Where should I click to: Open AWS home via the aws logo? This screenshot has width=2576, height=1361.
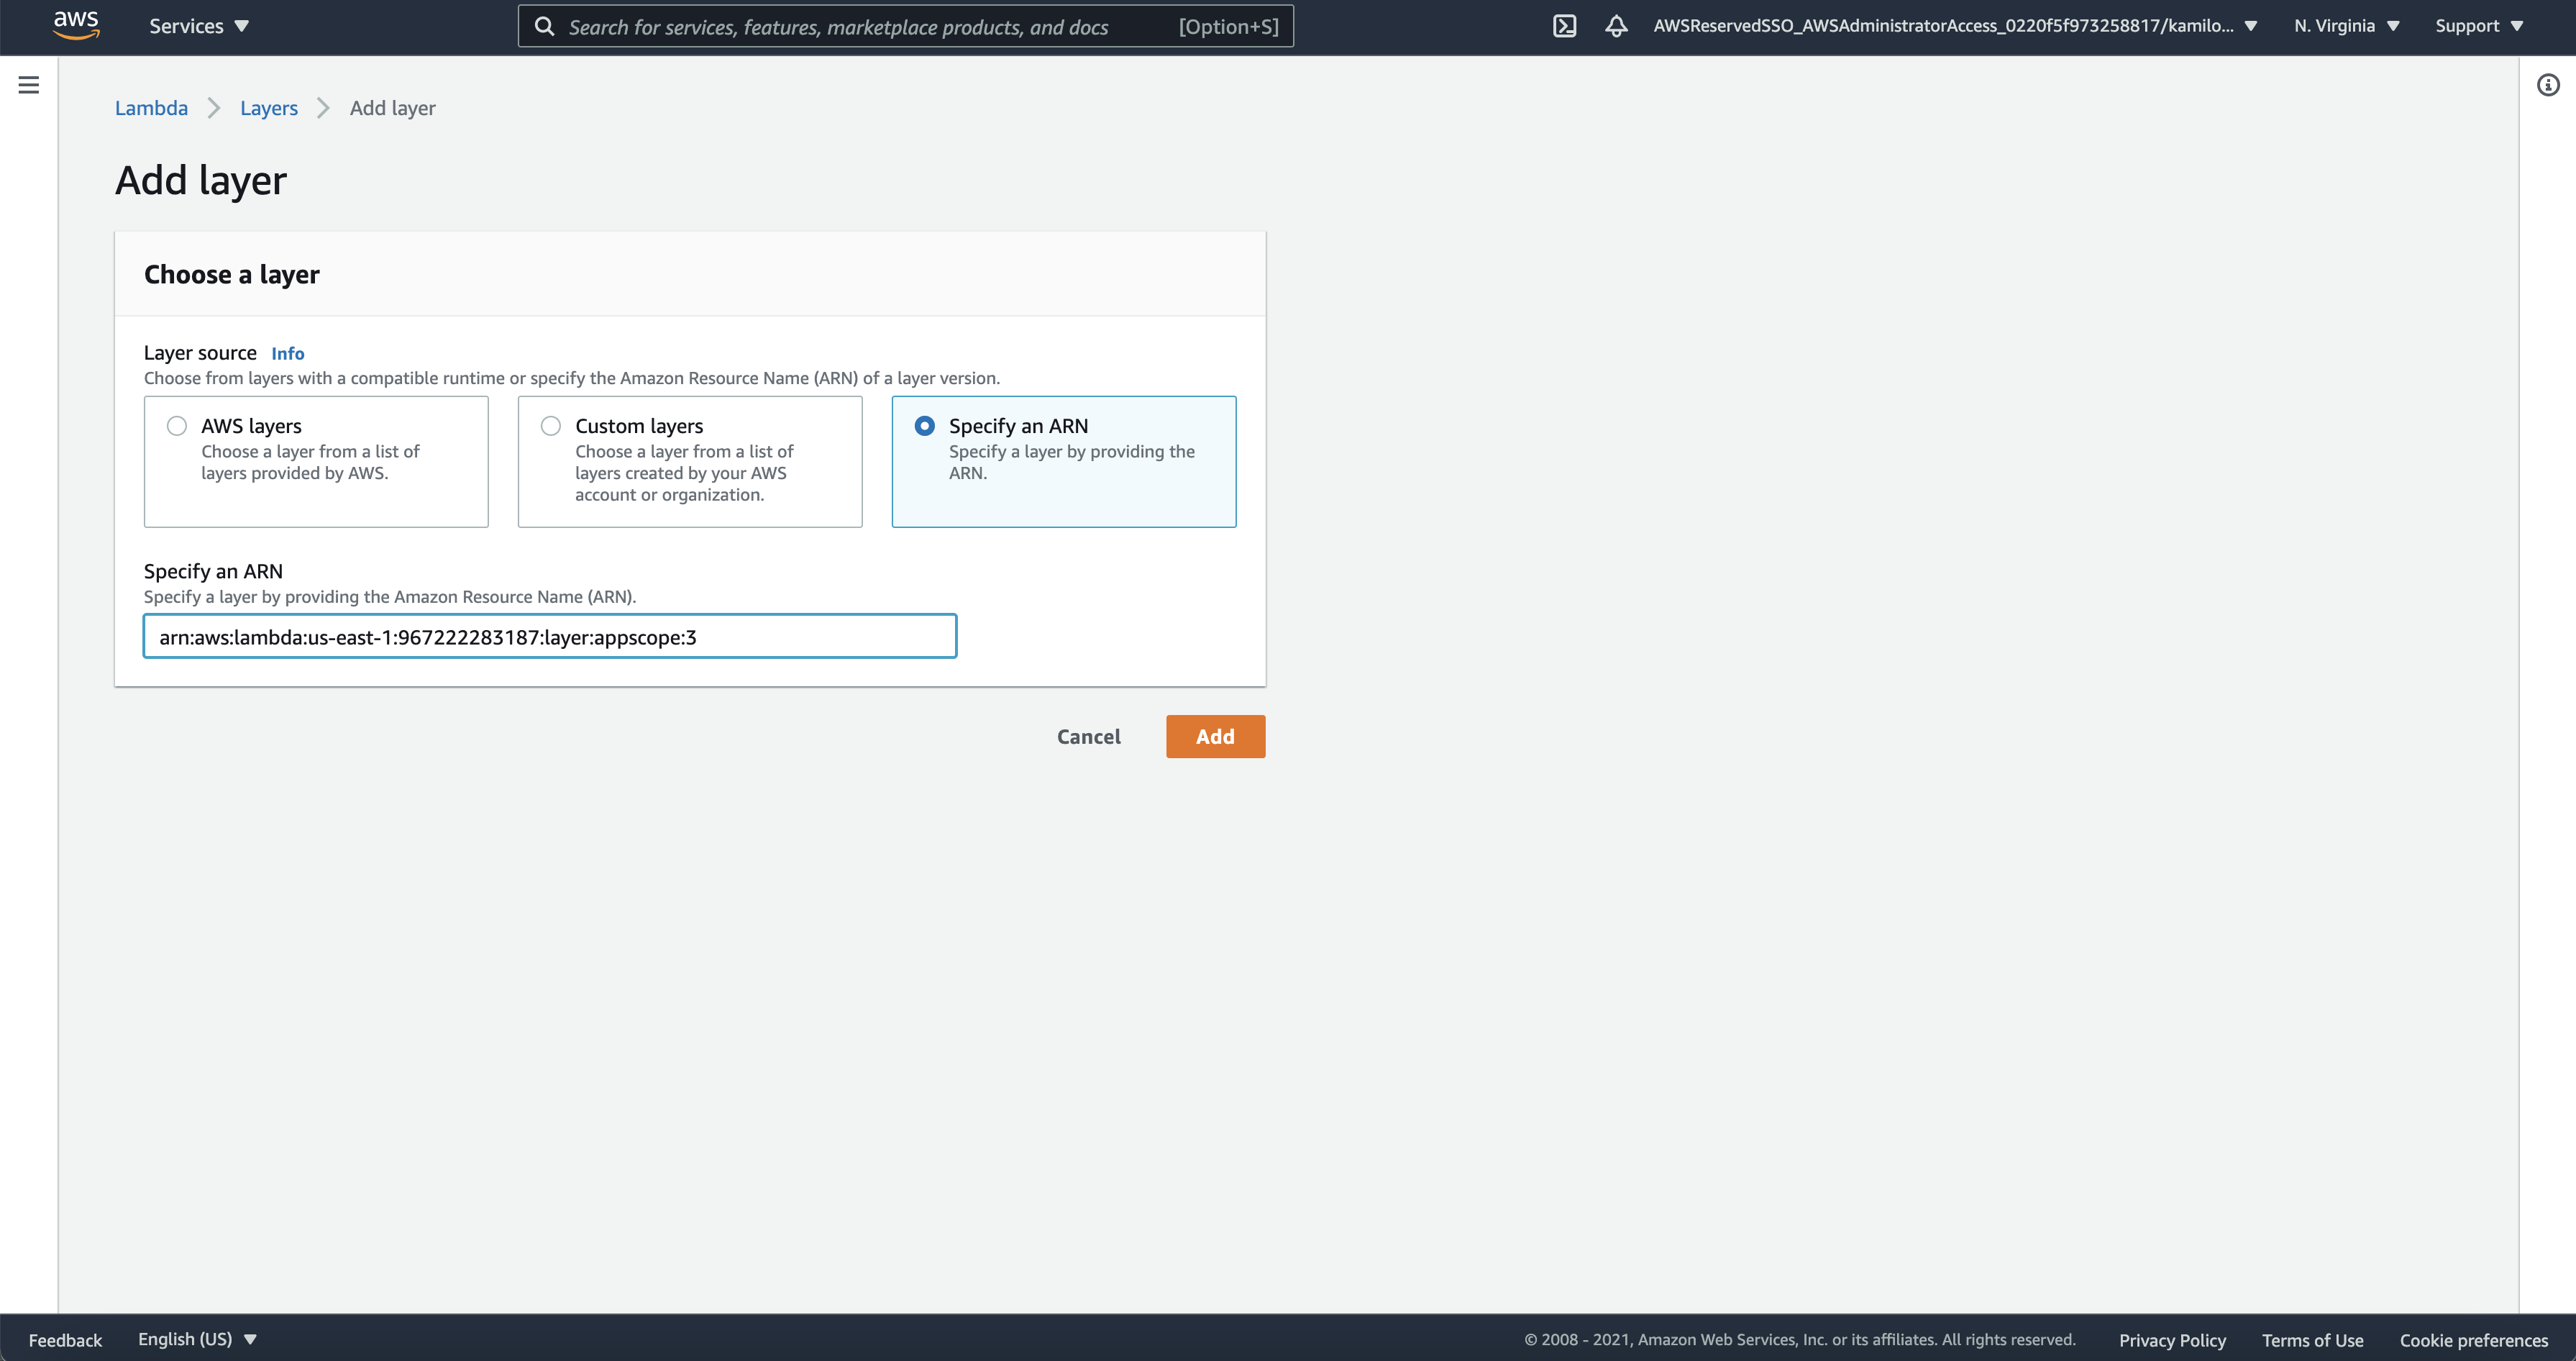pos(76,25)
